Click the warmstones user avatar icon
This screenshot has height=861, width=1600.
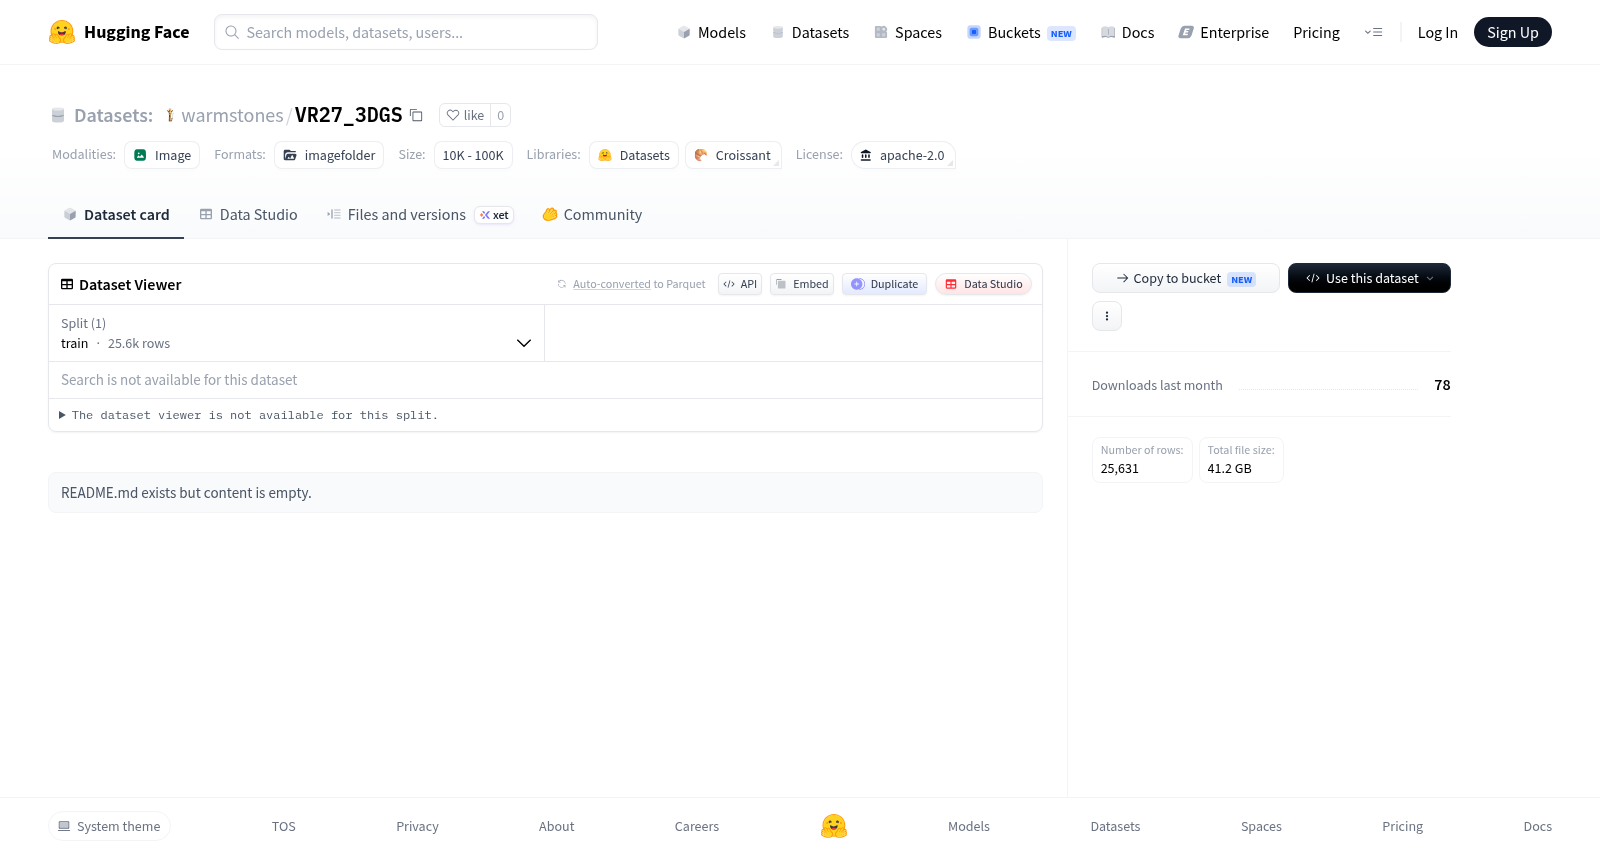tap(170, 115)
